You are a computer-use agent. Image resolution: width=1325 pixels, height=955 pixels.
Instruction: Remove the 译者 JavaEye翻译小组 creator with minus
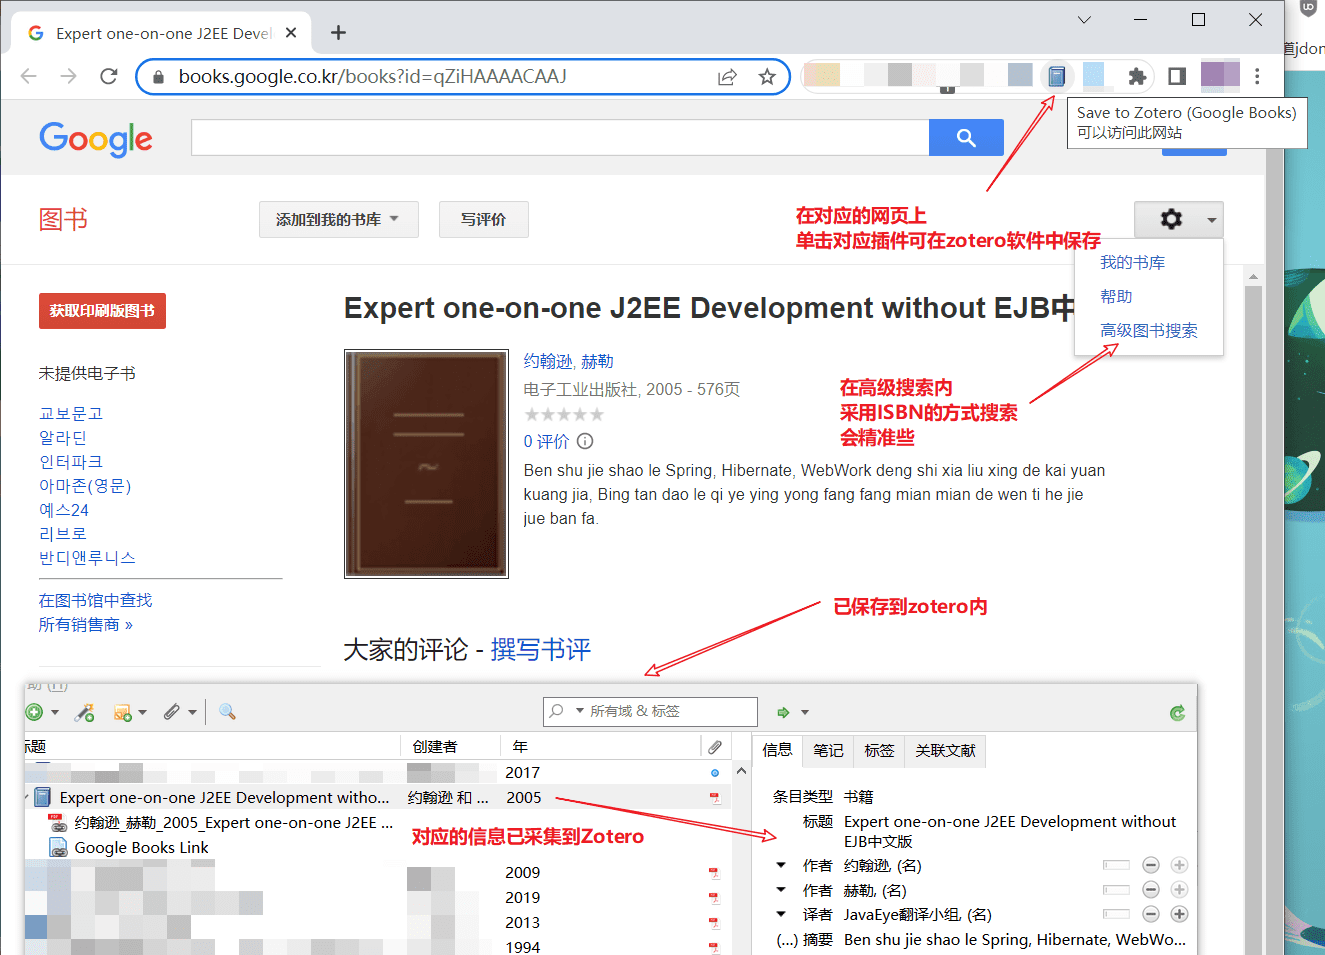(x=1151, y=914)
